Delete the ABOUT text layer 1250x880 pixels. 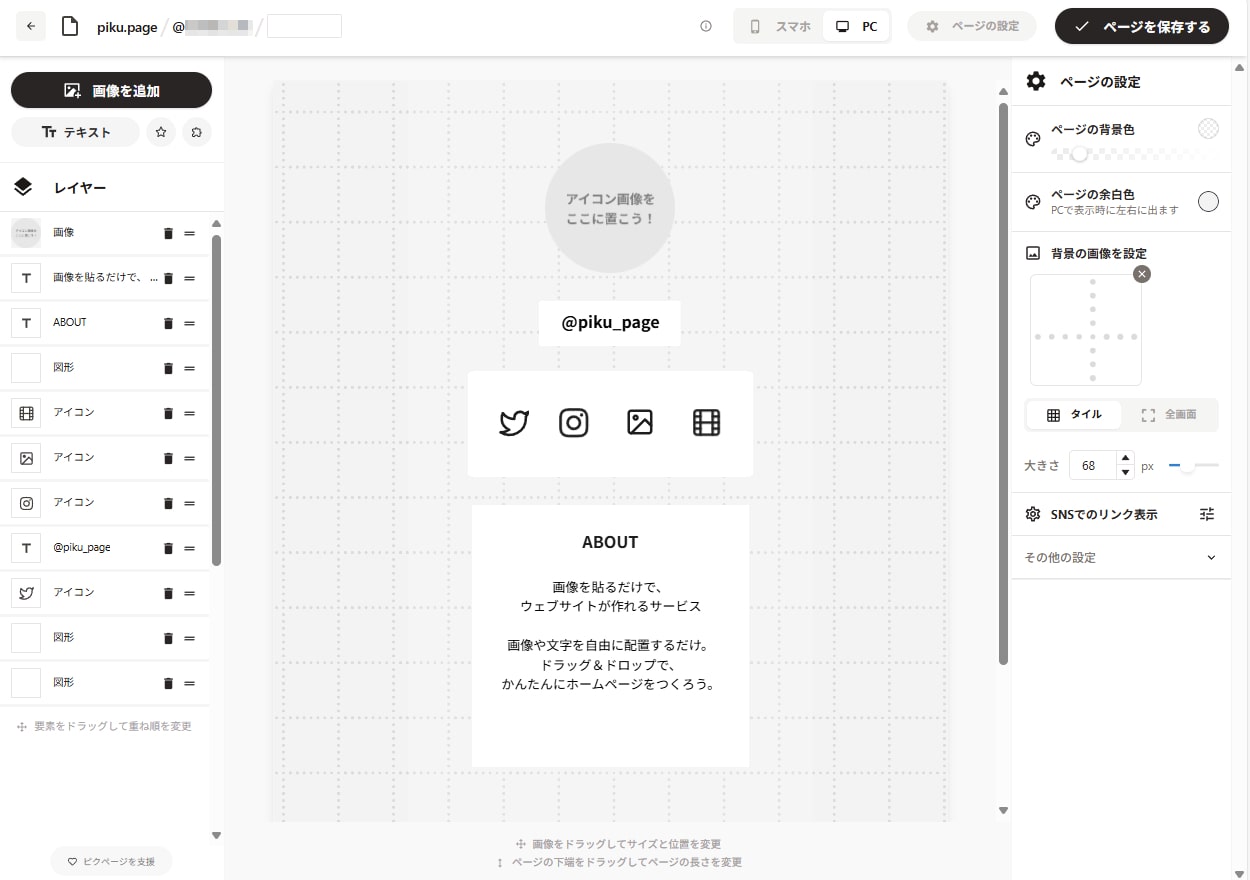tap(168, 323)
